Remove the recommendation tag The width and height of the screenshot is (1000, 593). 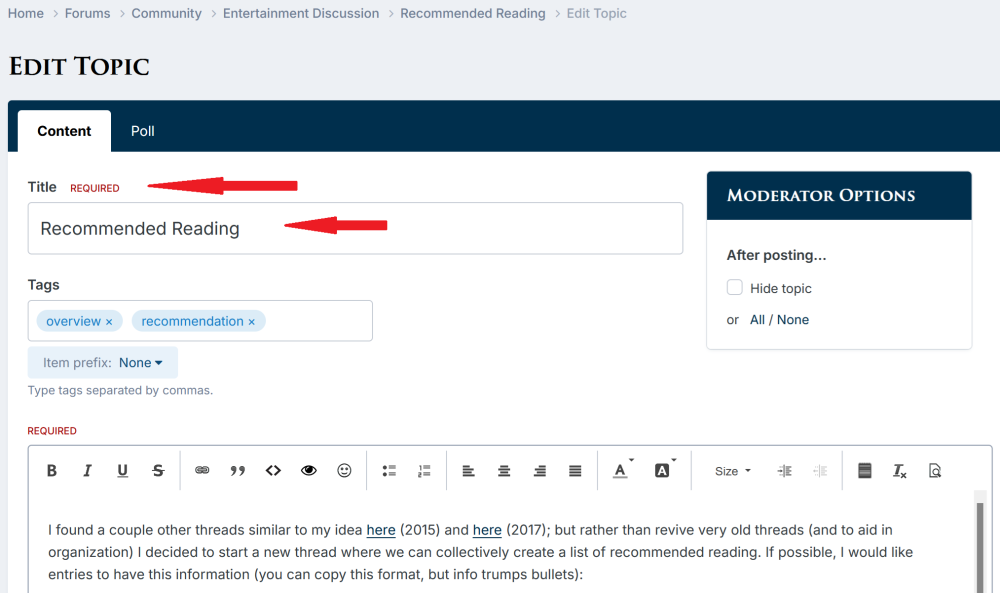pyautogui.click(x=251, y=322)
